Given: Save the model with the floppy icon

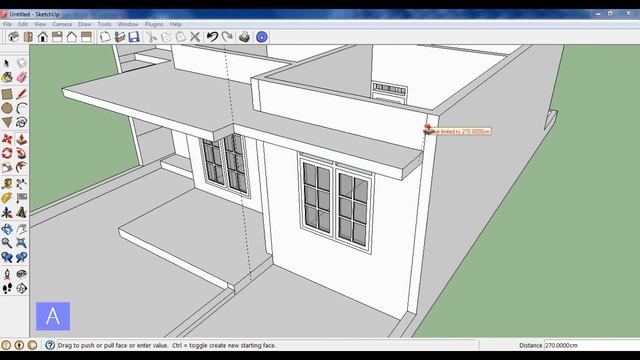Looking at the screenshot, I should 134,37.
